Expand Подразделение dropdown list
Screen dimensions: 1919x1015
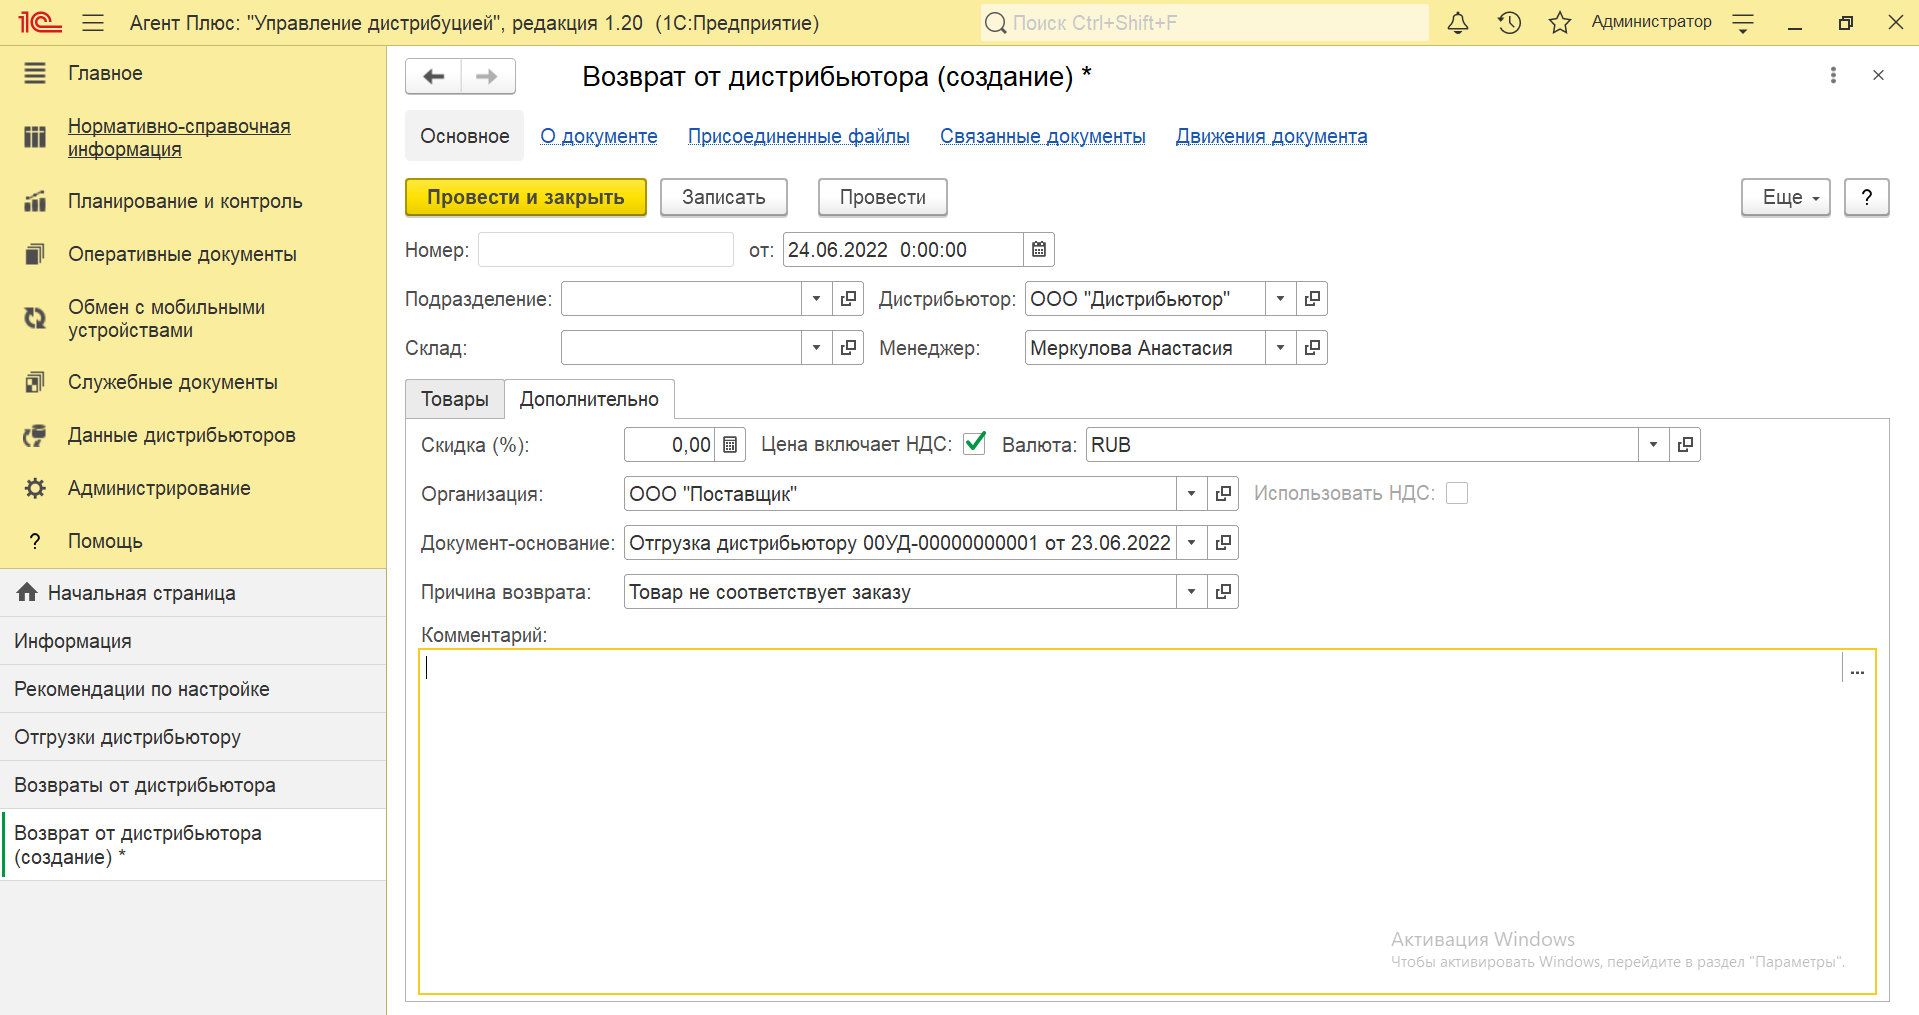[x=816, y=299]
